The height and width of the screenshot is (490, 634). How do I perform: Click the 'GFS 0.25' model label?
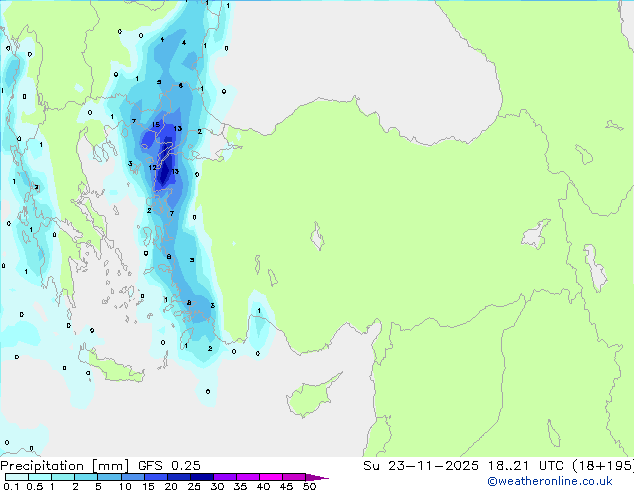click(x=169, y=466)
